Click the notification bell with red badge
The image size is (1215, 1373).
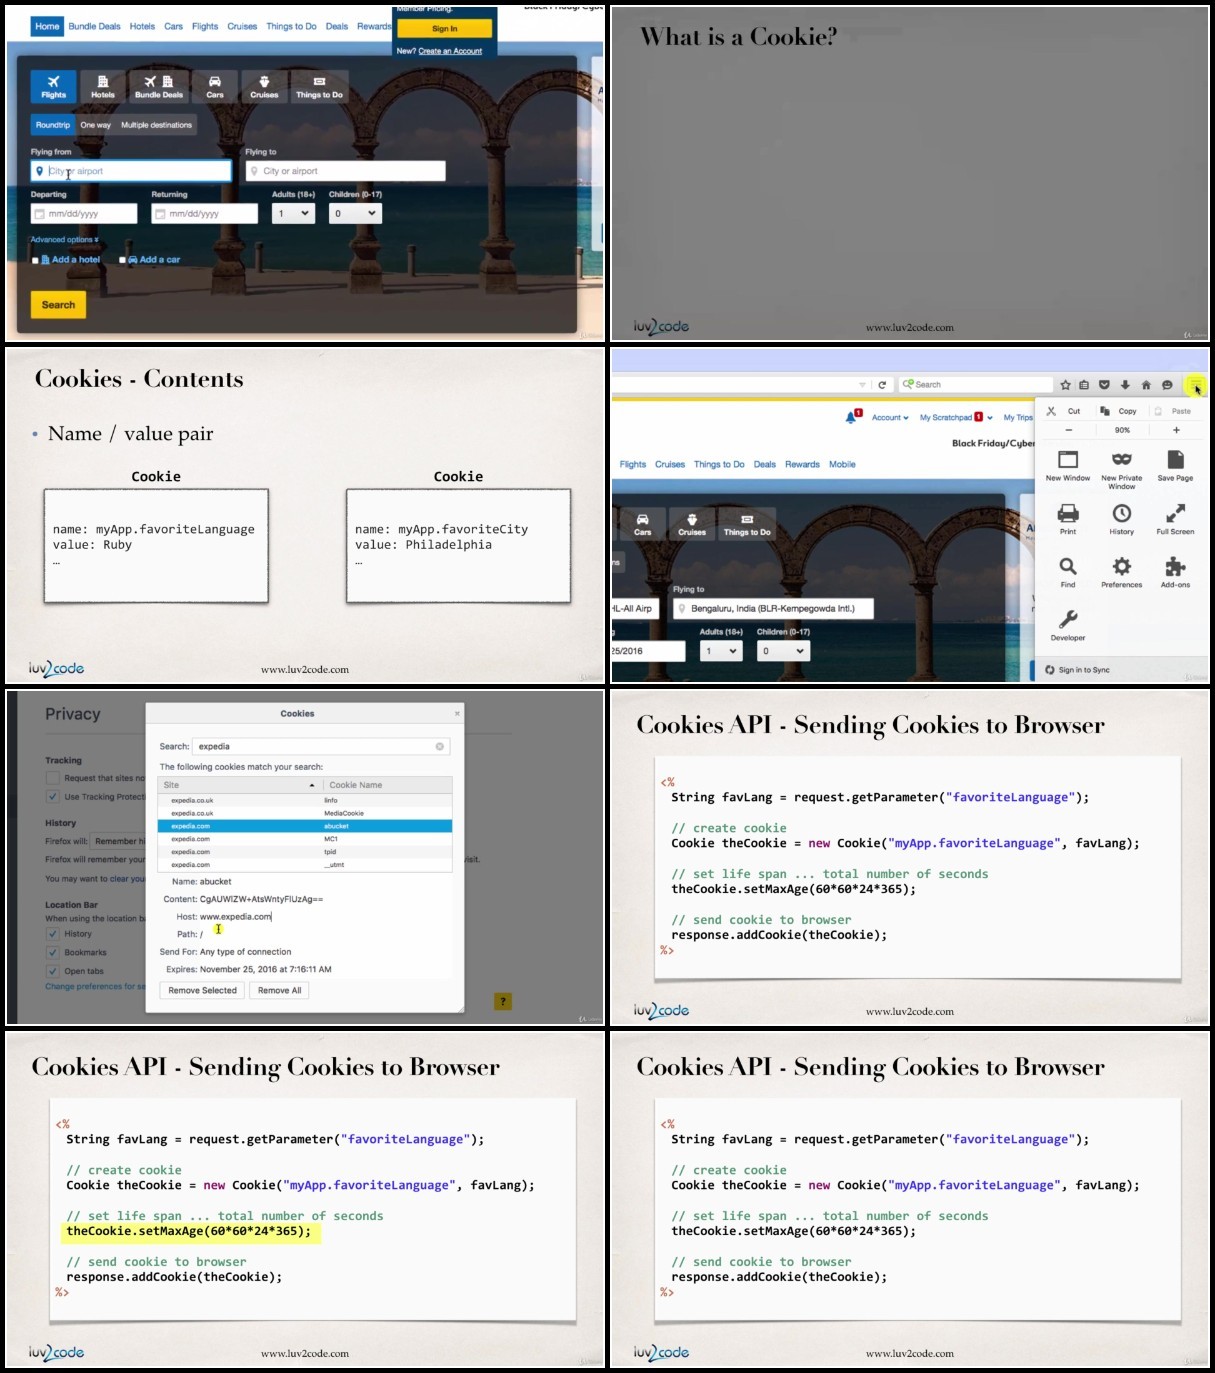click(x=853, y=417)
